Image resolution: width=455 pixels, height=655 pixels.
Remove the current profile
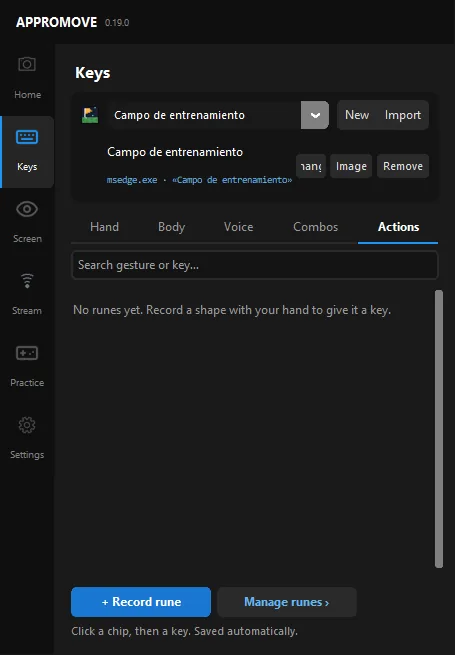[x=403, y=166]
